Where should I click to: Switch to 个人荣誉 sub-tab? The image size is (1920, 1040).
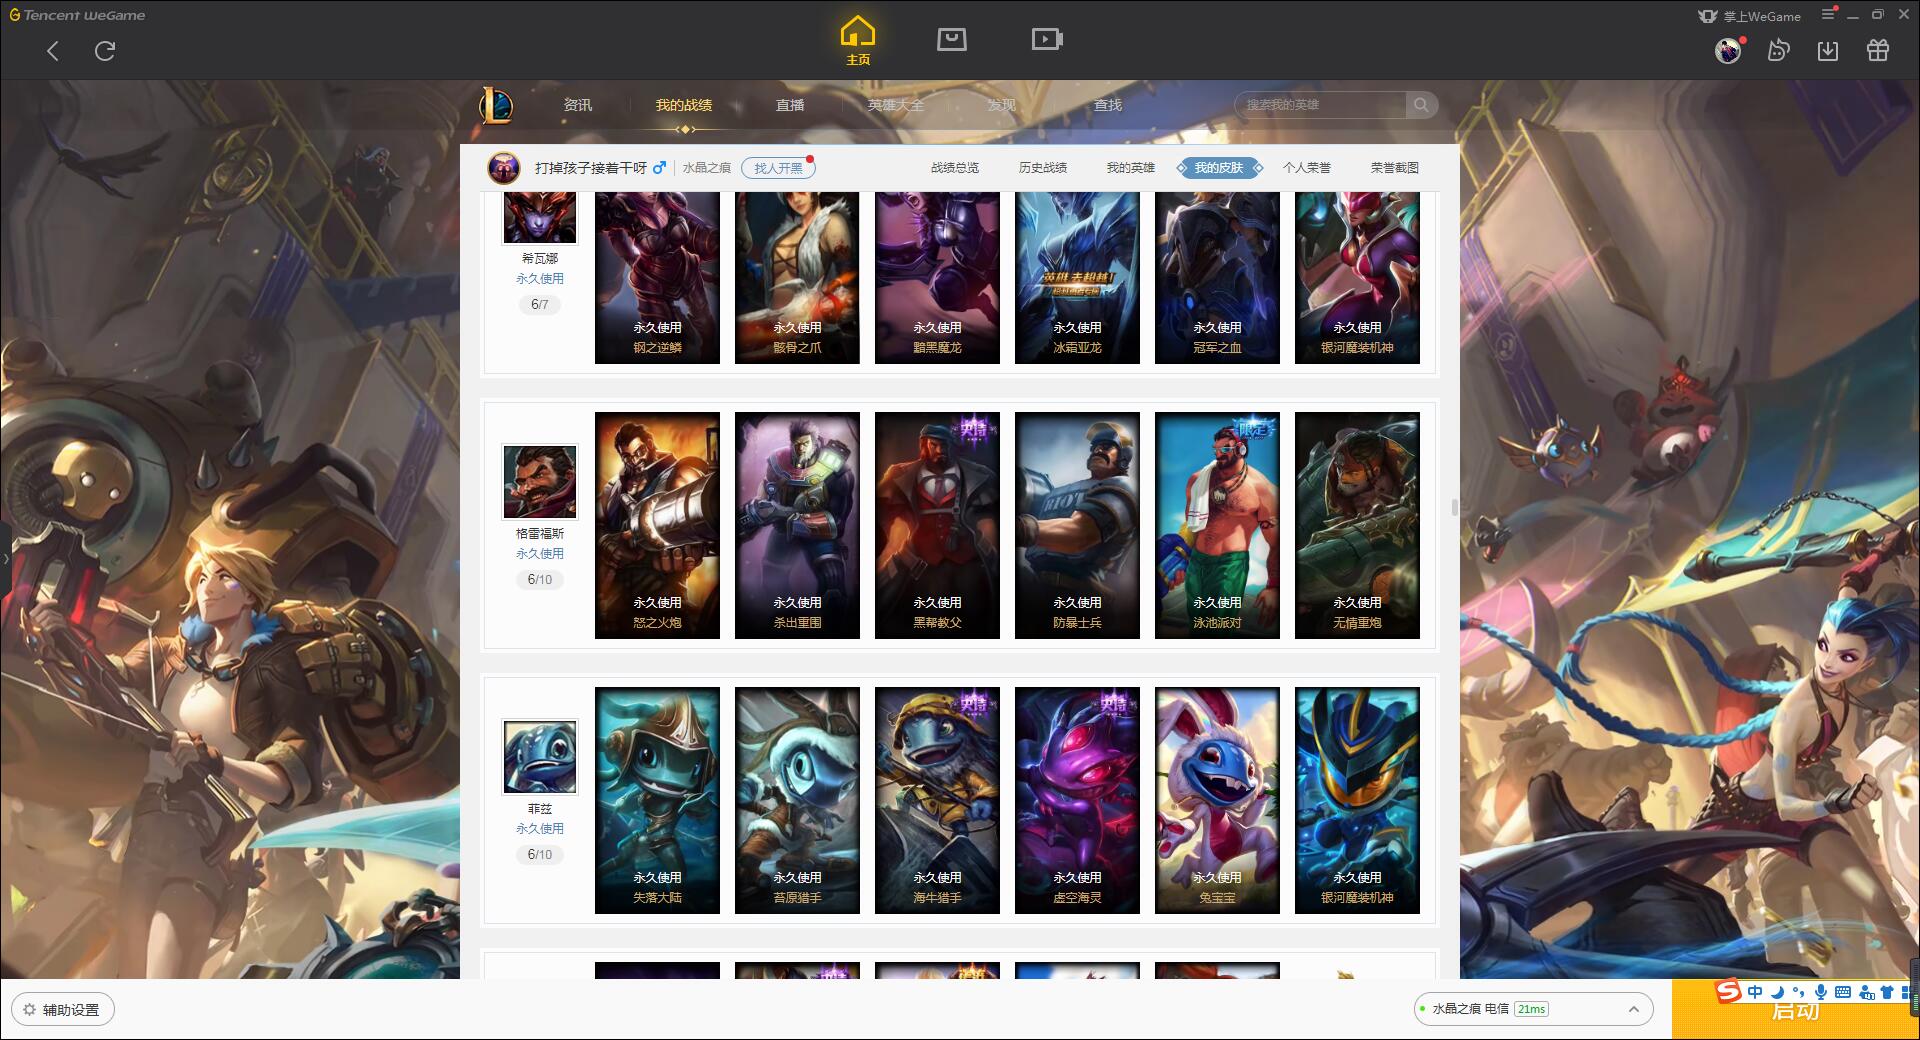(x=1307, y=168)
